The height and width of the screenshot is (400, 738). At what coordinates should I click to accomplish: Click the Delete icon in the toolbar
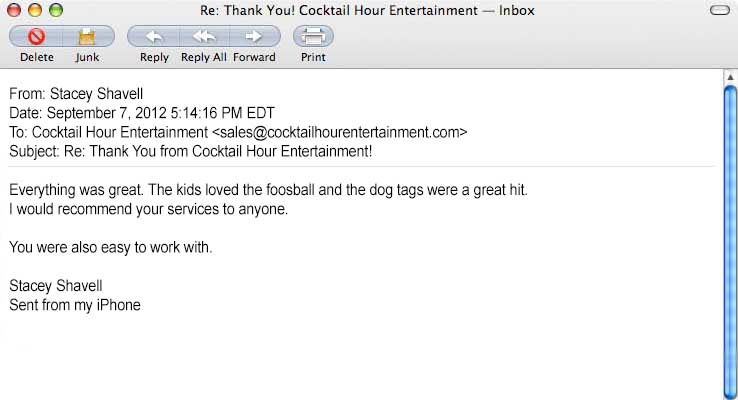37,37
